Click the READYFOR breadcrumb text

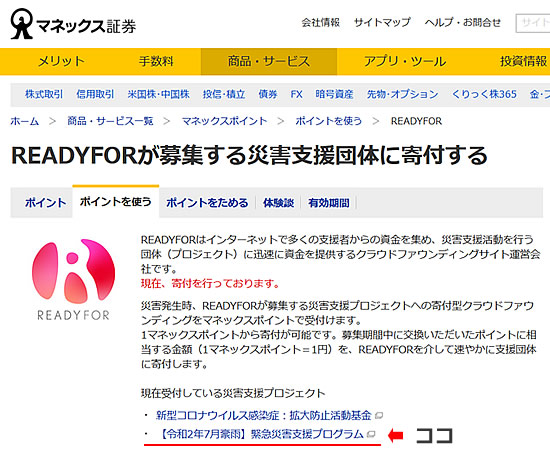pyautogui.click(x=416, y=121)
